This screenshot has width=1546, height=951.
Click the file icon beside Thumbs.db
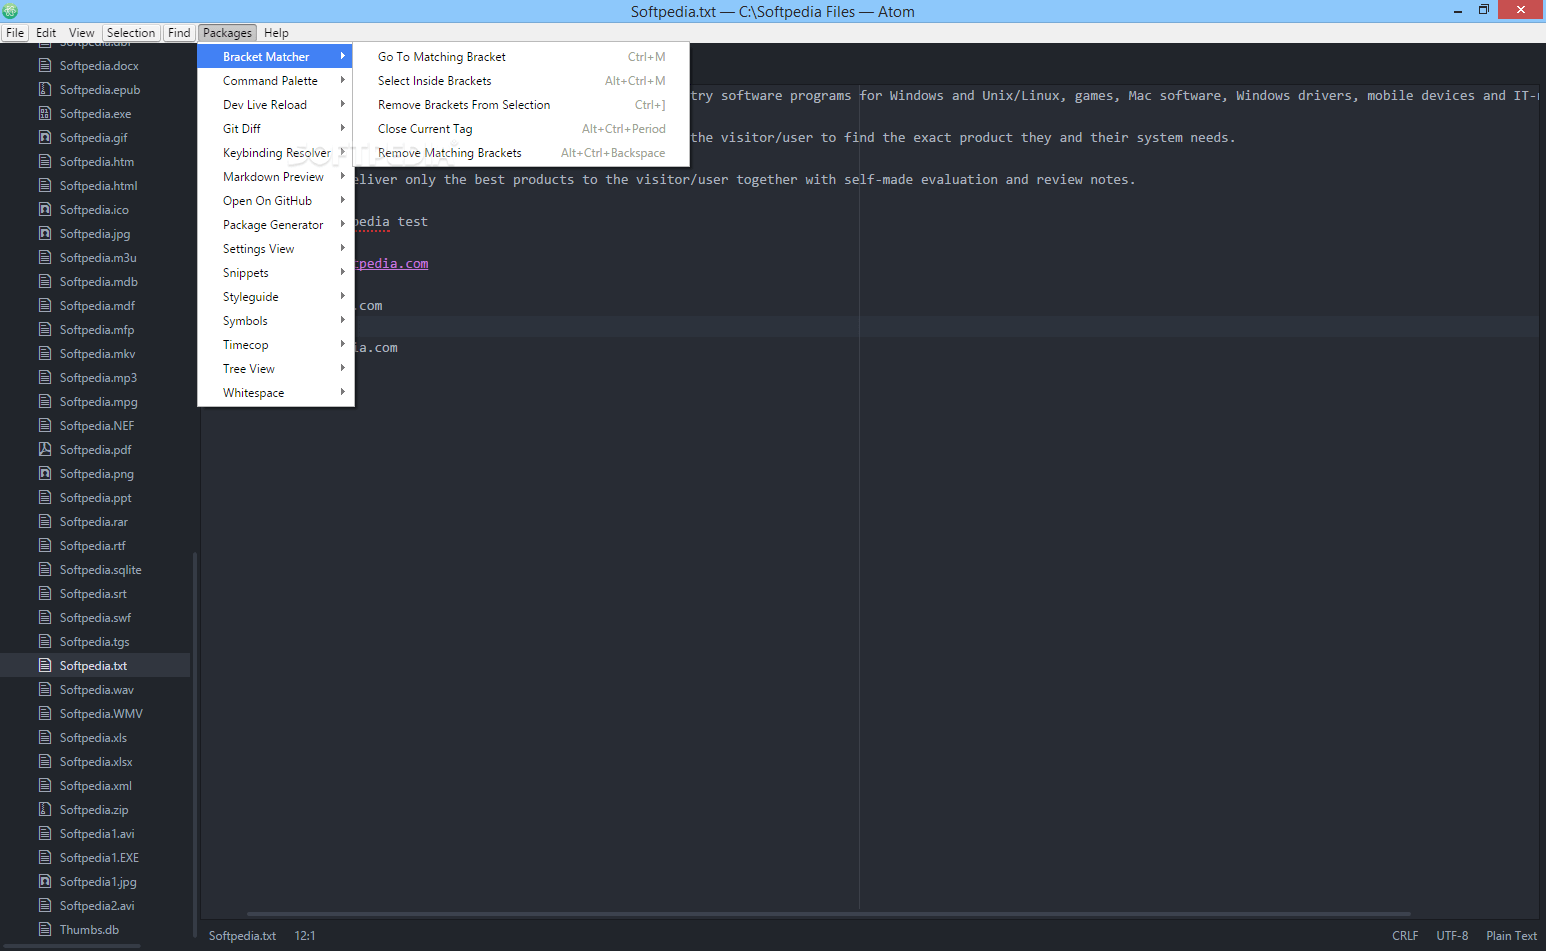[45, 929]
